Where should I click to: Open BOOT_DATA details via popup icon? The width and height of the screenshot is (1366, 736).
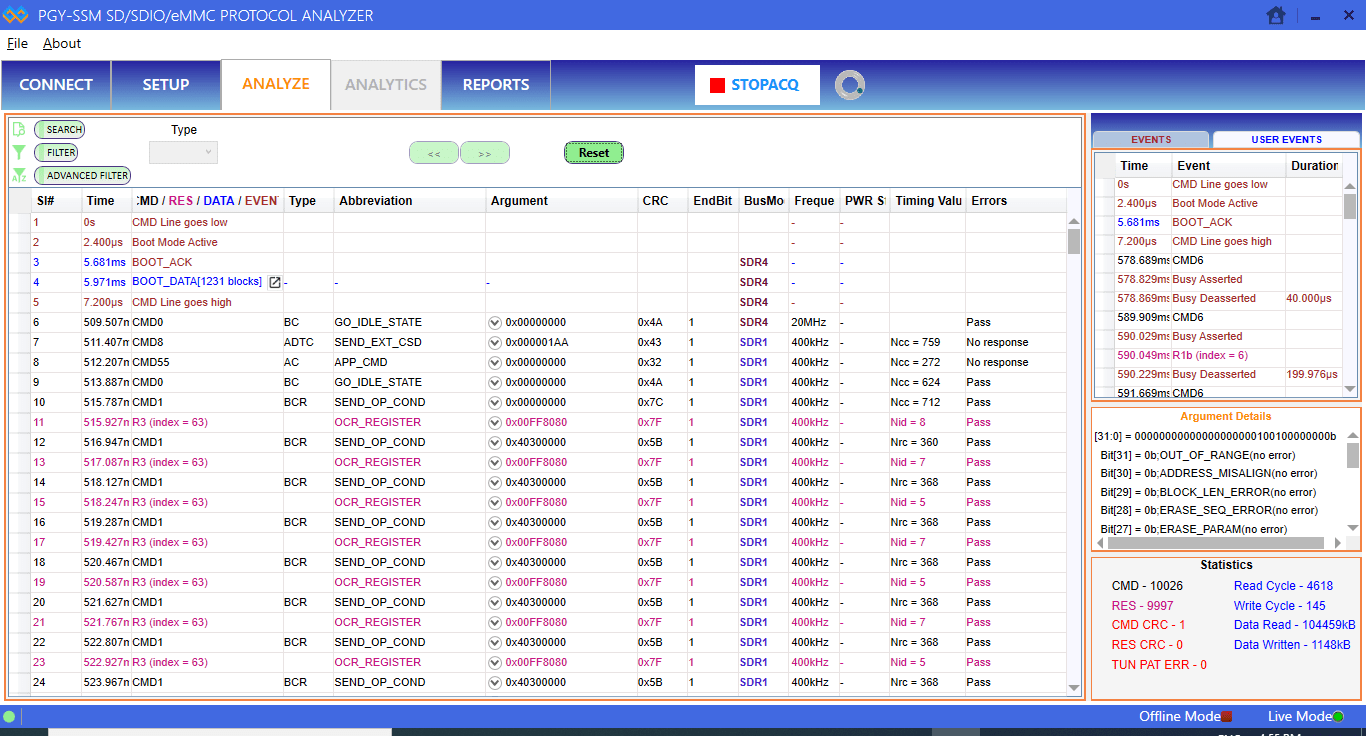click(x=274, y=282)
